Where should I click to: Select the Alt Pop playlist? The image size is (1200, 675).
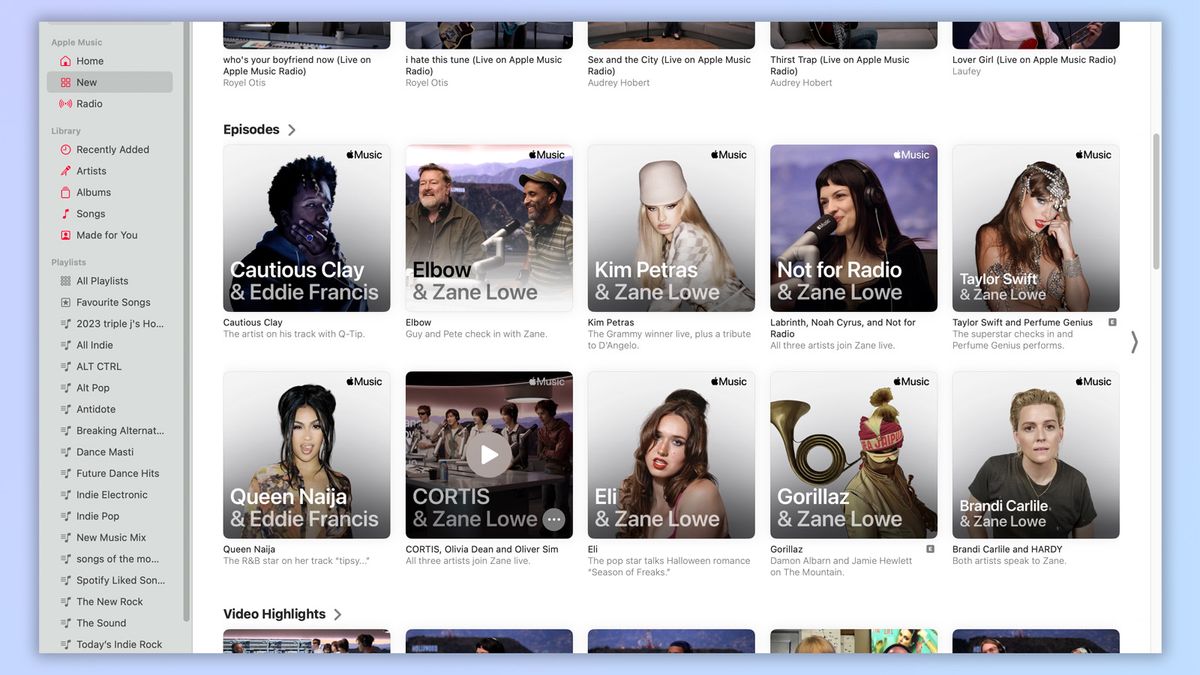(110, 388)
